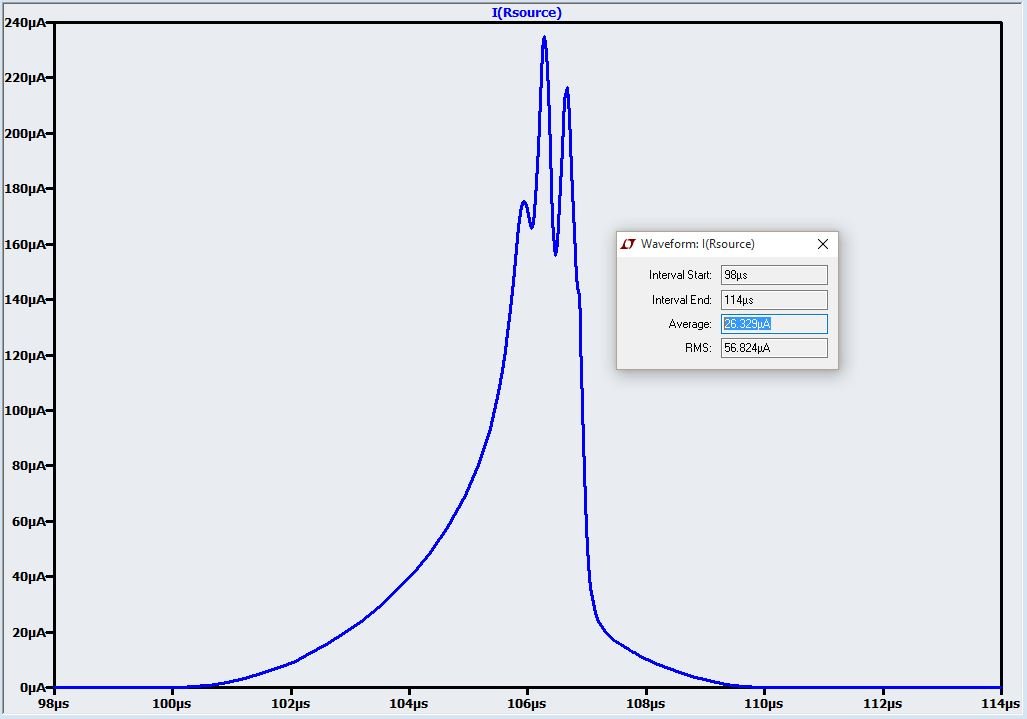Image resolution: width=1027 pixels, height=719 pixels.
Task: Click the 60µA vertical axis tick label
Action: 27,521
